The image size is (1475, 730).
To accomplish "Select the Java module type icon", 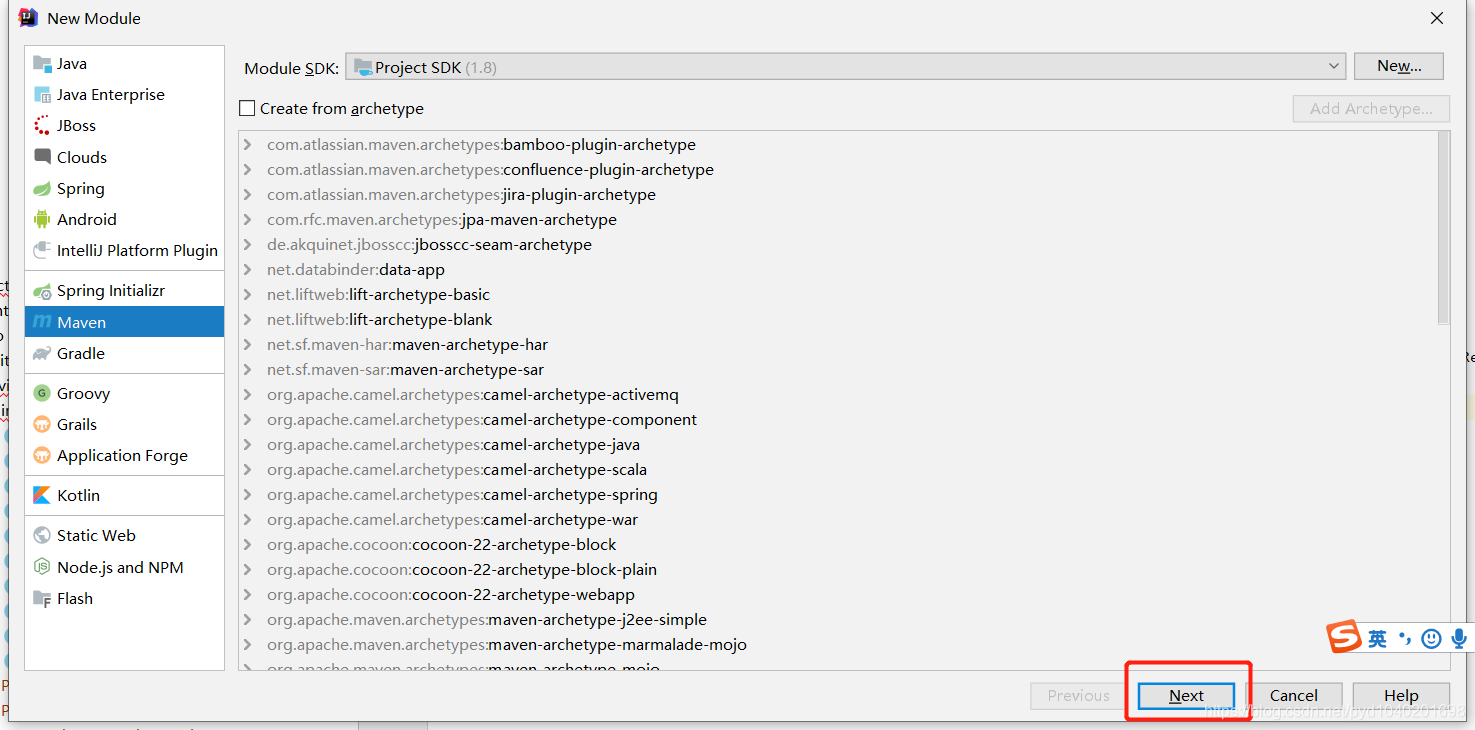I will coord(42,64).
